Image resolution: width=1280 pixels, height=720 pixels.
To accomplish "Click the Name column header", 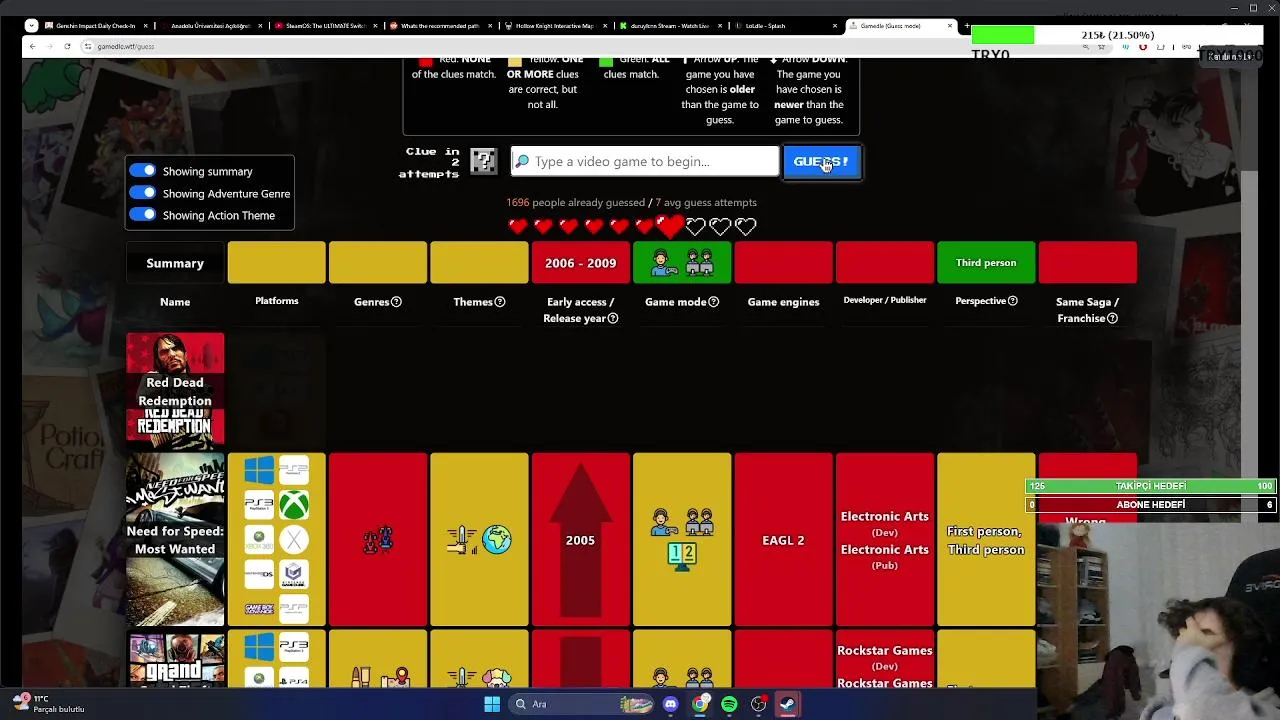I will tap(175, 302).
